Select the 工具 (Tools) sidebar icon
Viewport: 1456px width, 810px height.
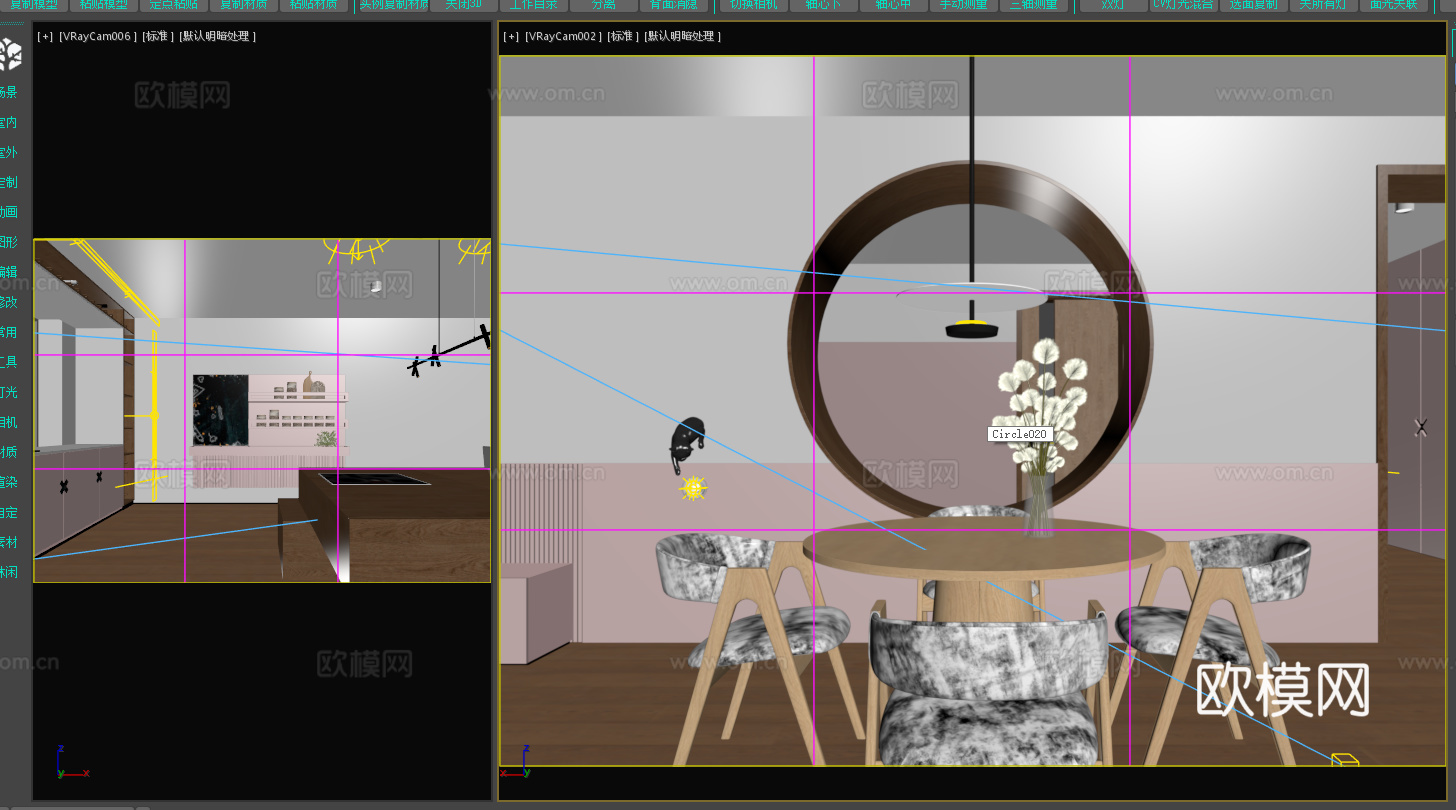(8, 361)
